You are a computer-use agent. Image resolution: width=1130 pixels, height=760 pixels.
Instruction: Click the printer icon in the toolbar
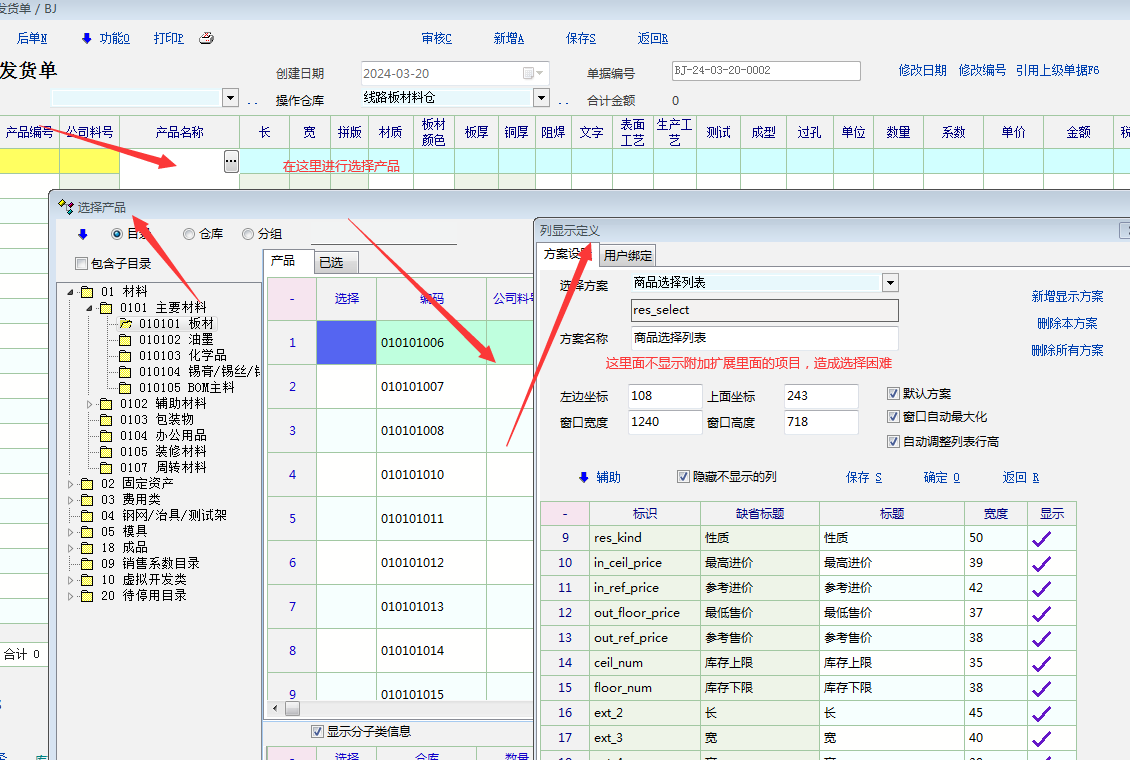[x=206, y=39]
